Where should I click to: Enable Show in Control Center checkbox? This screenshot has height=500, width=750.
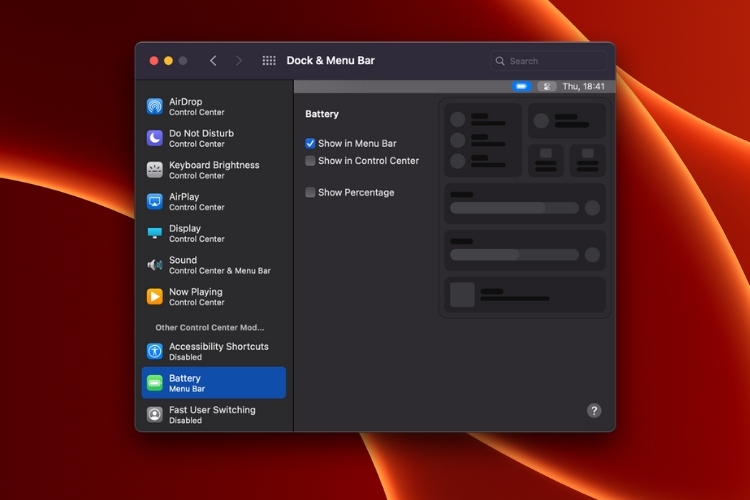(x=310, y=161)
